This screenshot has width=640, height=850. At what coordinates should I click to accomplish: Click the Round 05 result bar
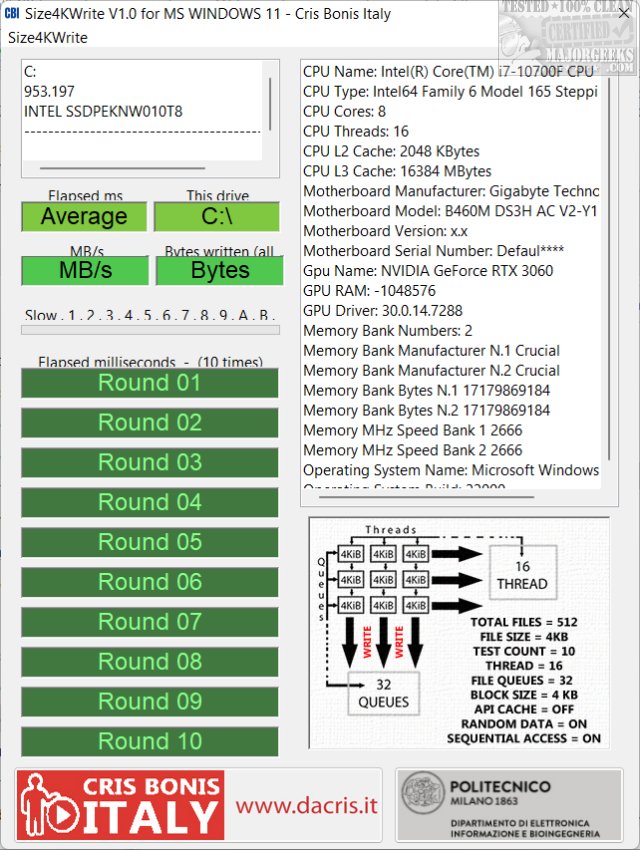click(150, 542)
